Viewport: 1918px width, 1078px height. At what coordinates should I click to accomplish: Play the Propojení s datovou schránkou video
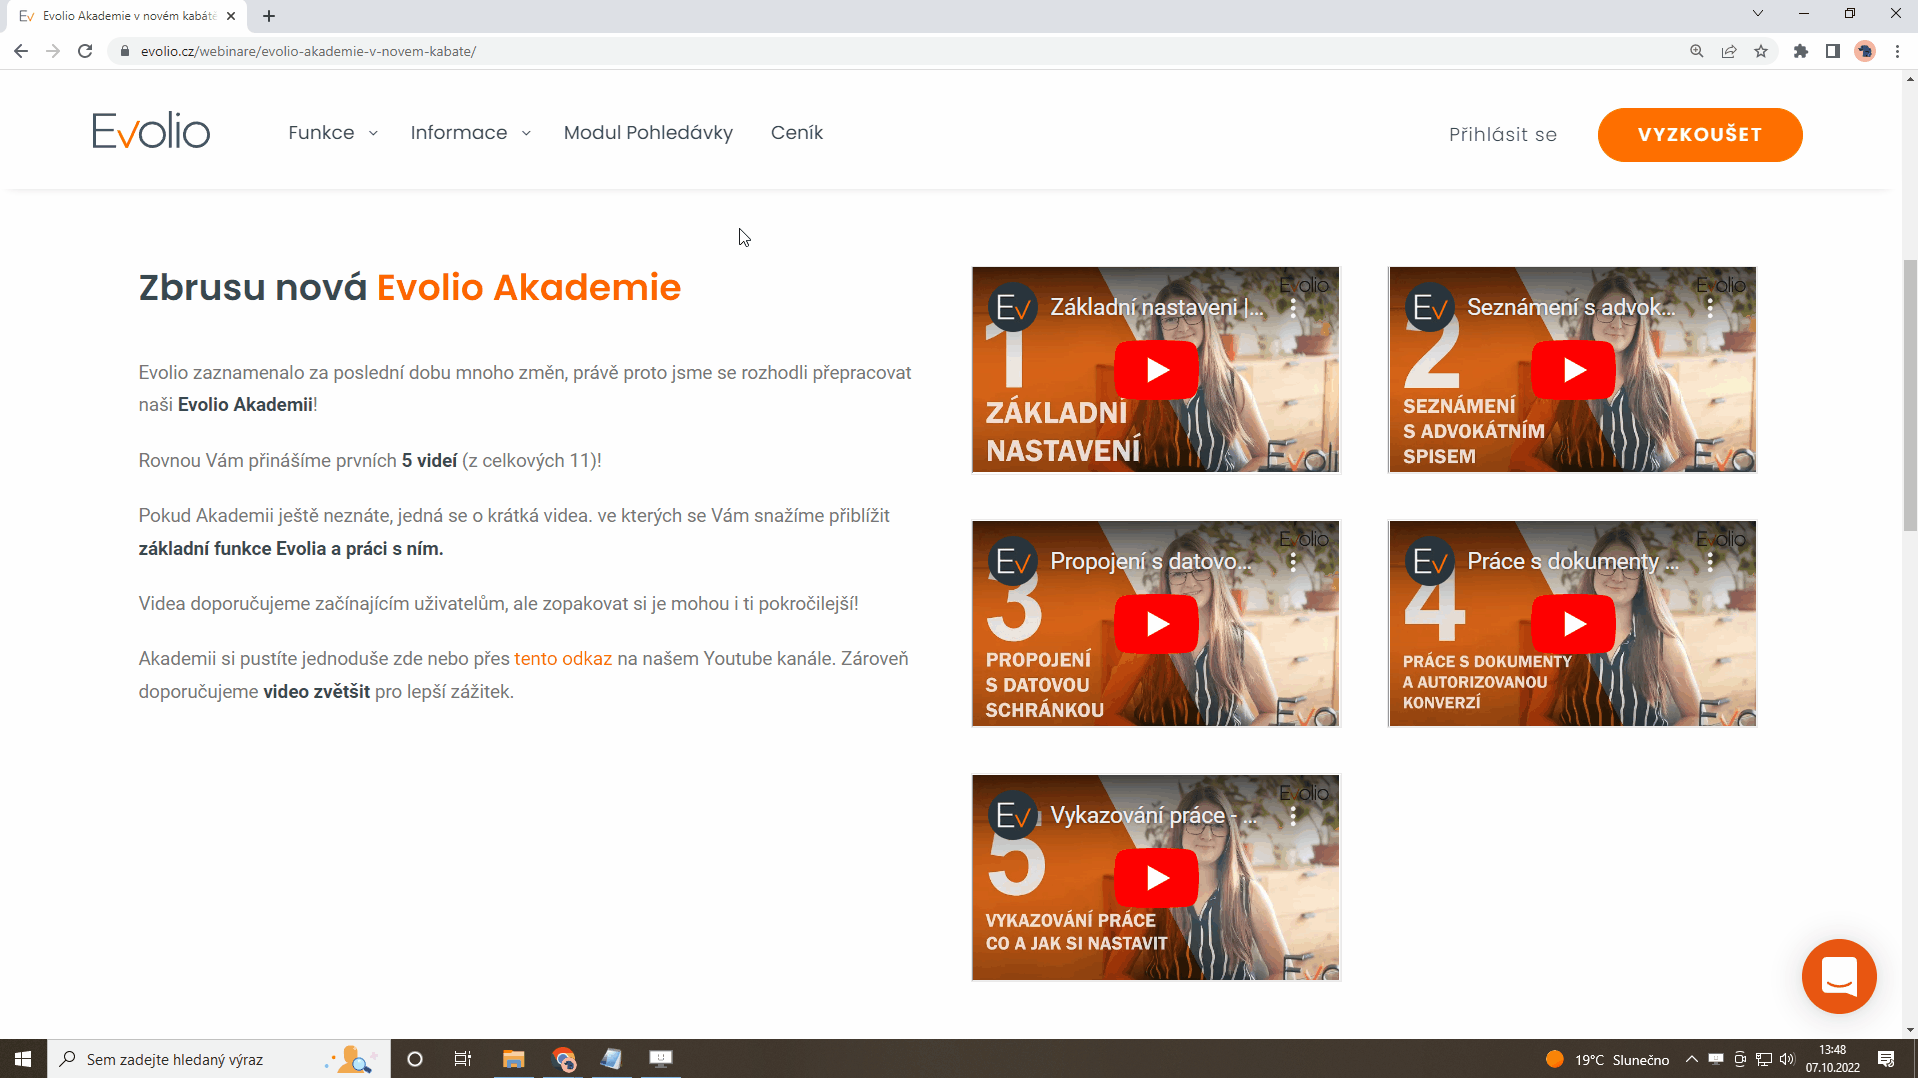tap(1156, 624)
